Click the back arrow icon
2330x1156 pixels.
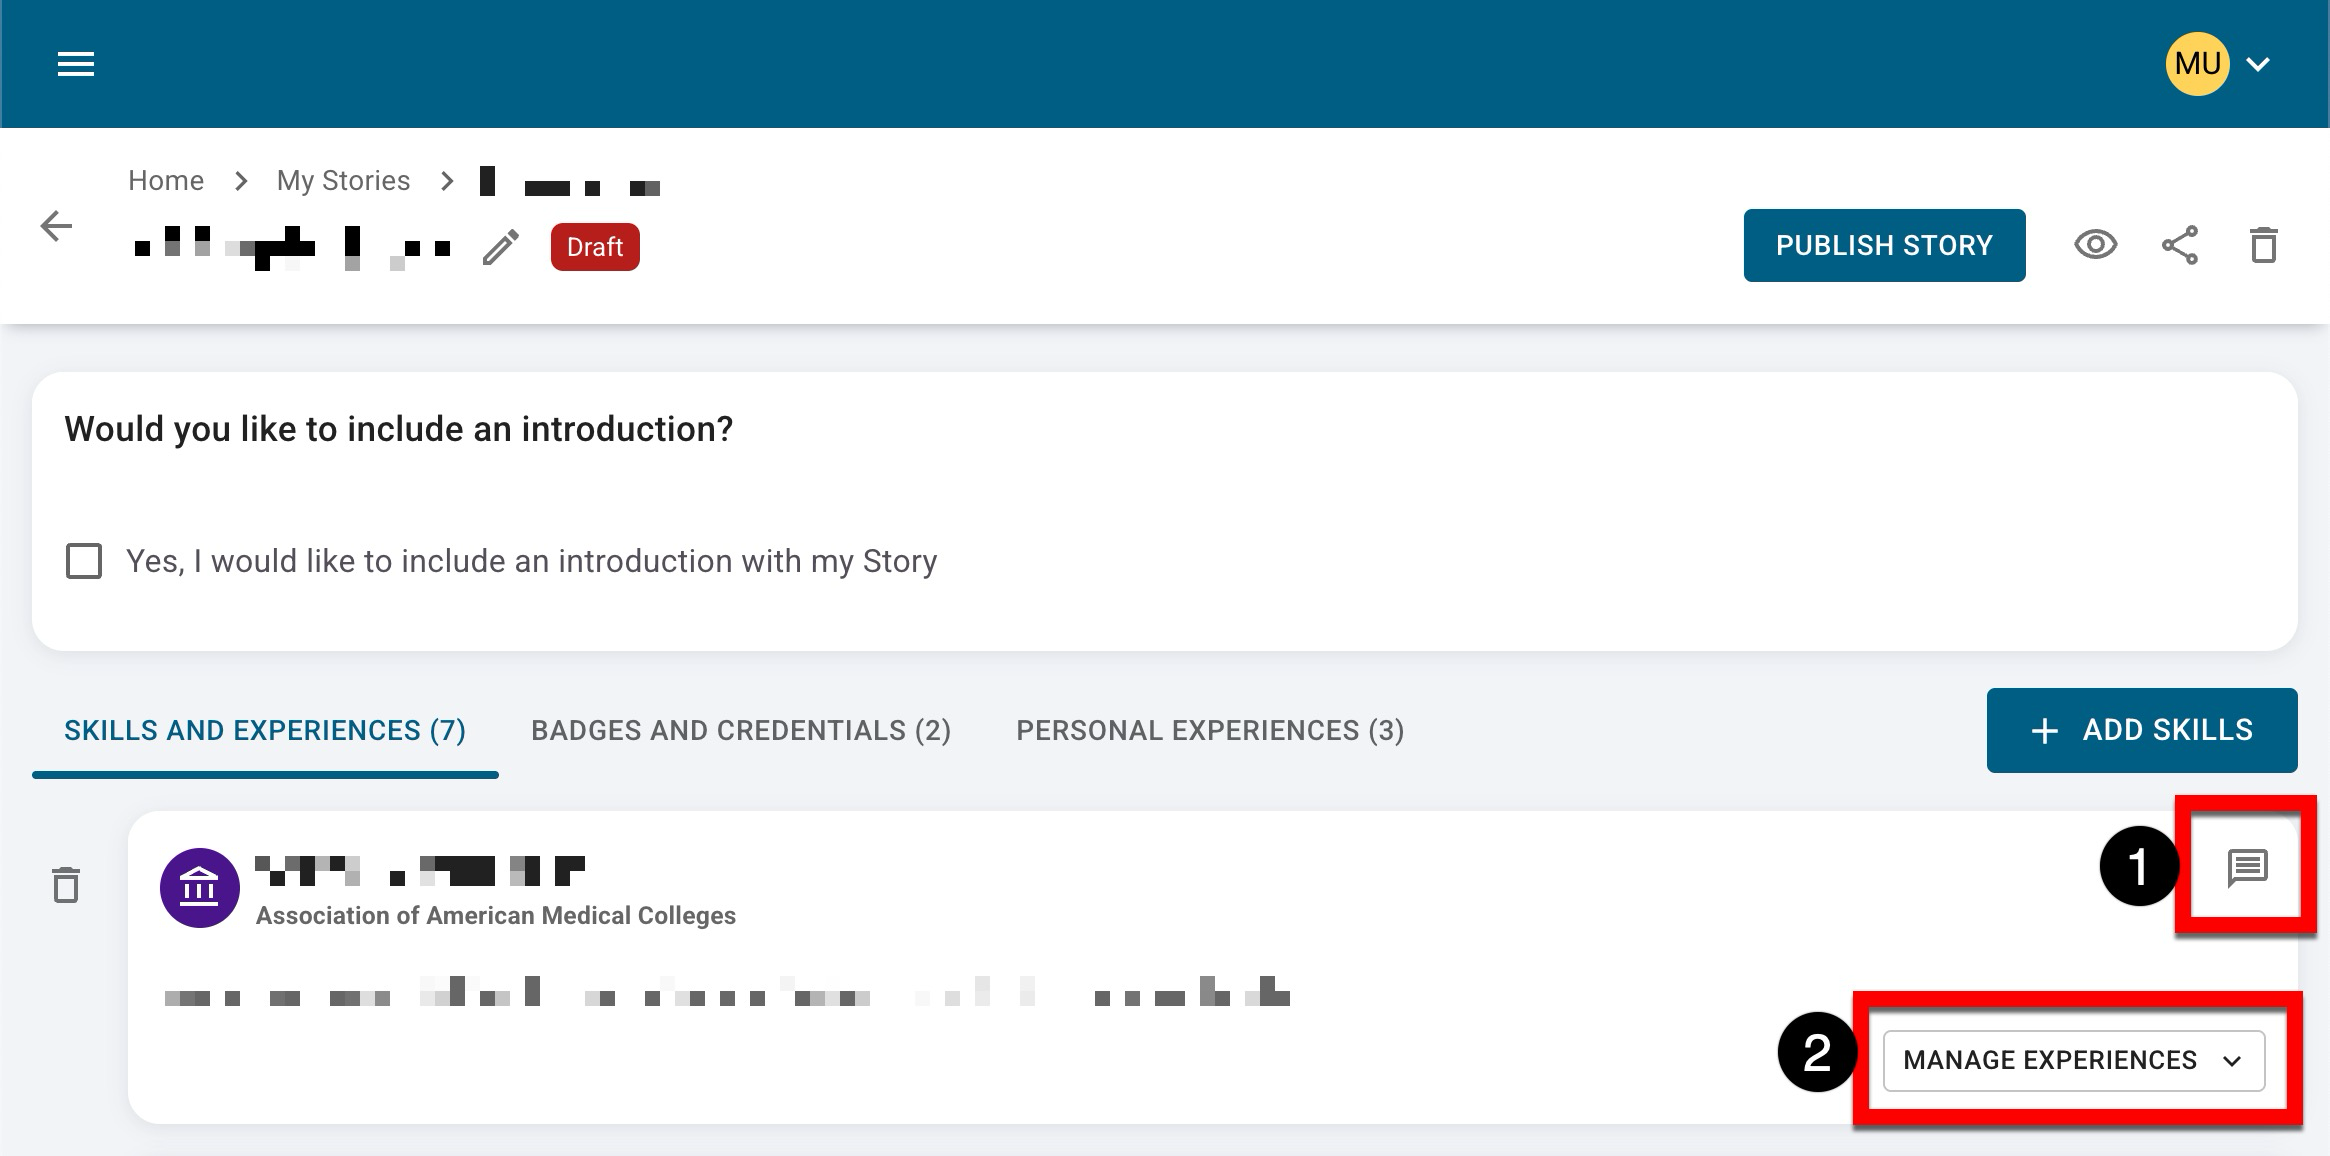pos(56,226)
